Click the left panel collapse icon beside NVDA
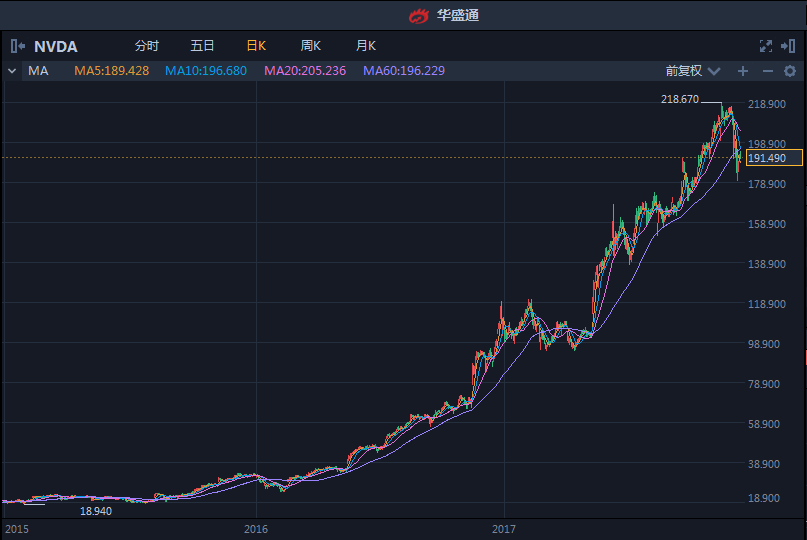The image size is (807, 540). tap(18, 46)
